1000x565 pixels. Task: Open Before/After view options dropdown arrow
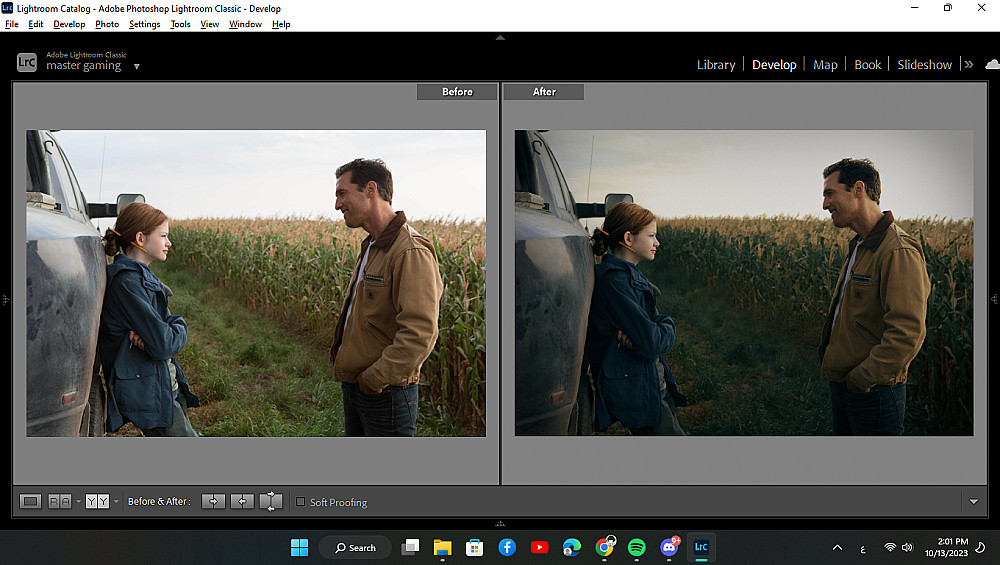click(x=116, y=501)
